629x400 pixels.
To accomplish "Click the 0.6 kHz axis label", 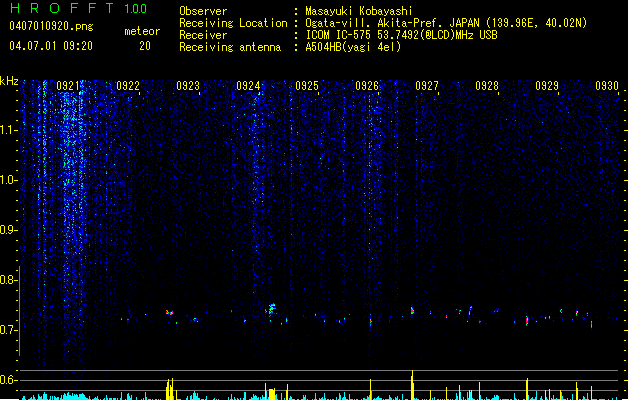I will click(9, 380).
